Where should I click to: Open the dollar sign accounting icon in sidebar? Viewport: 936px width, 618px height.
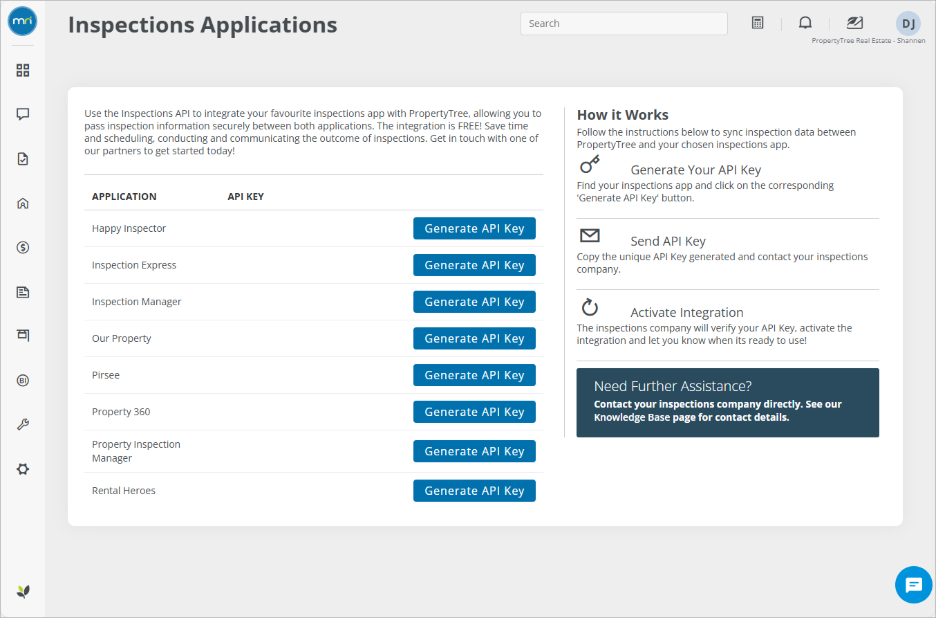23,247
